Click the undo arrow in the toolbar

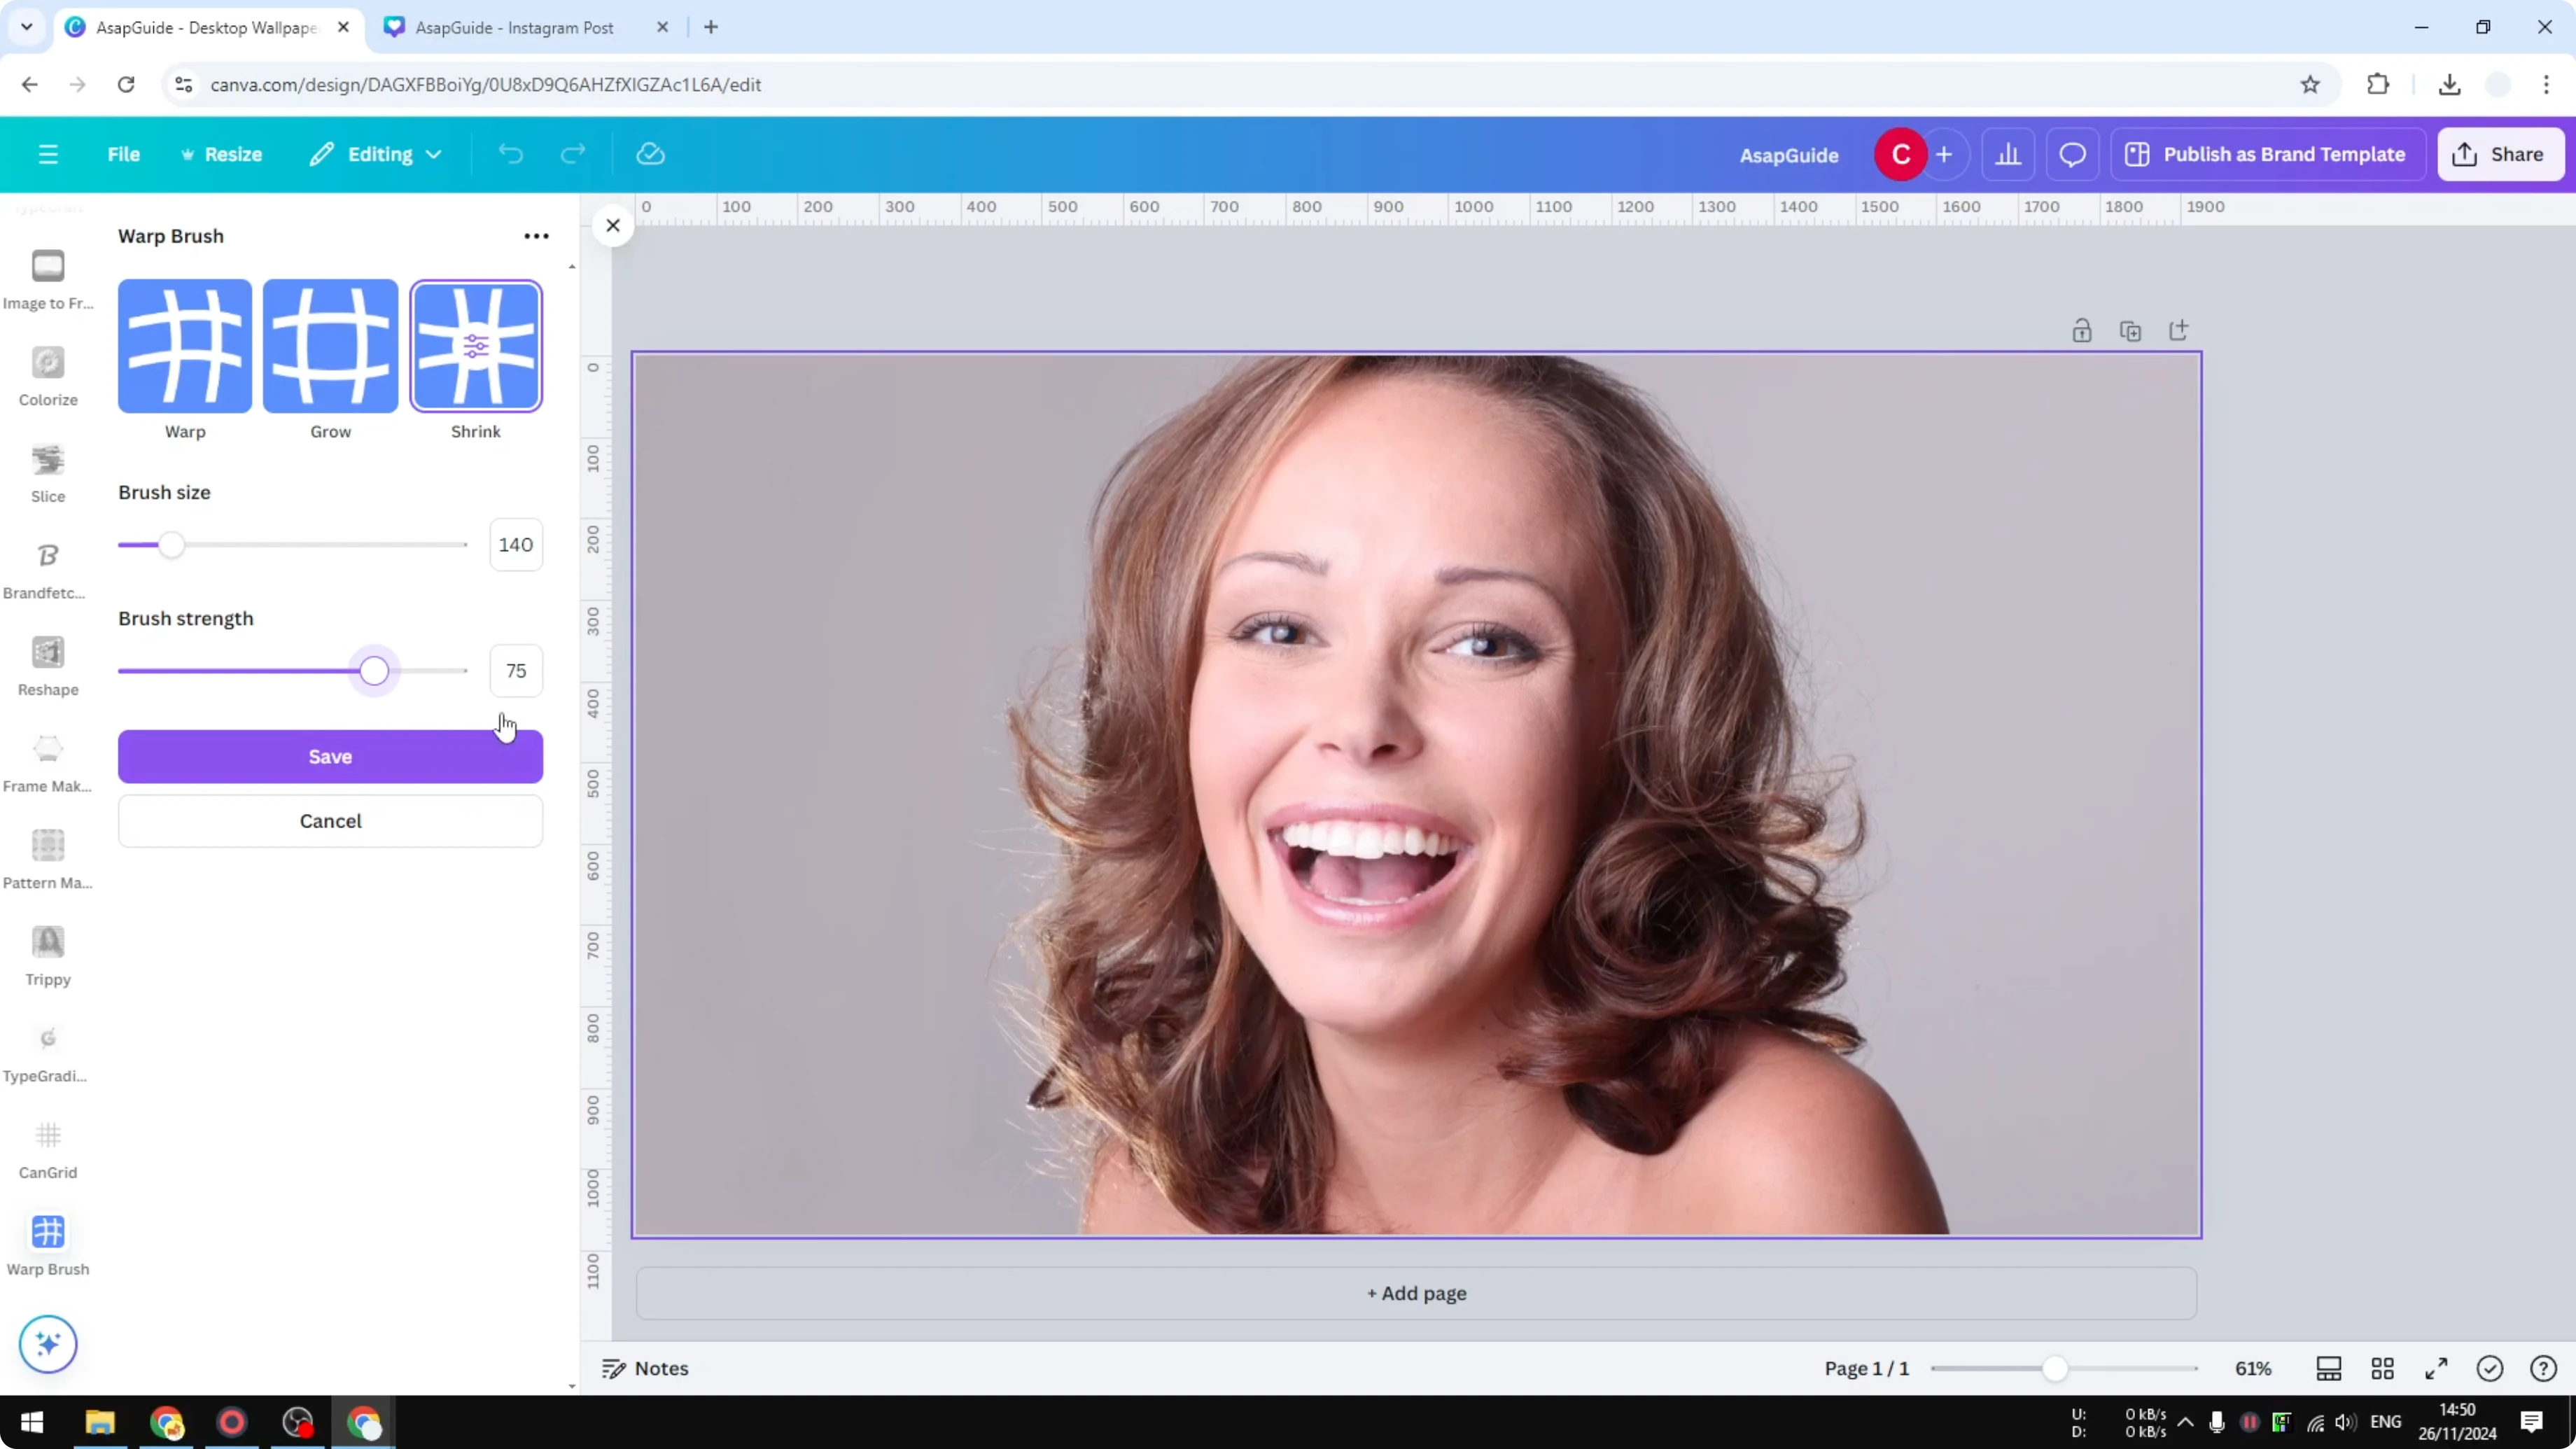point(510,154)
